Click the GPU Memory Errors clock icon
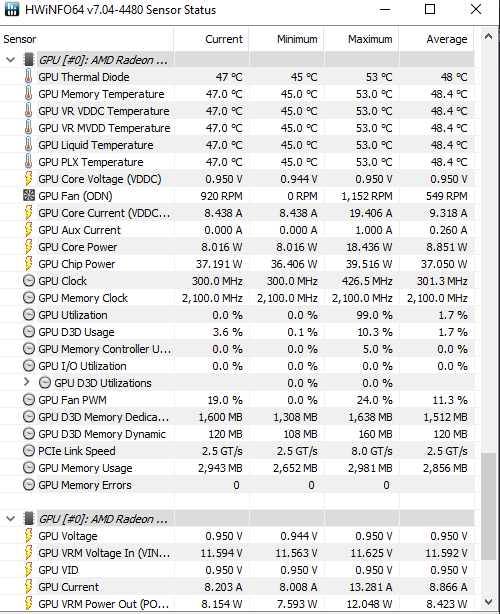Screen dimensions: 500x614 coord(29,485)
